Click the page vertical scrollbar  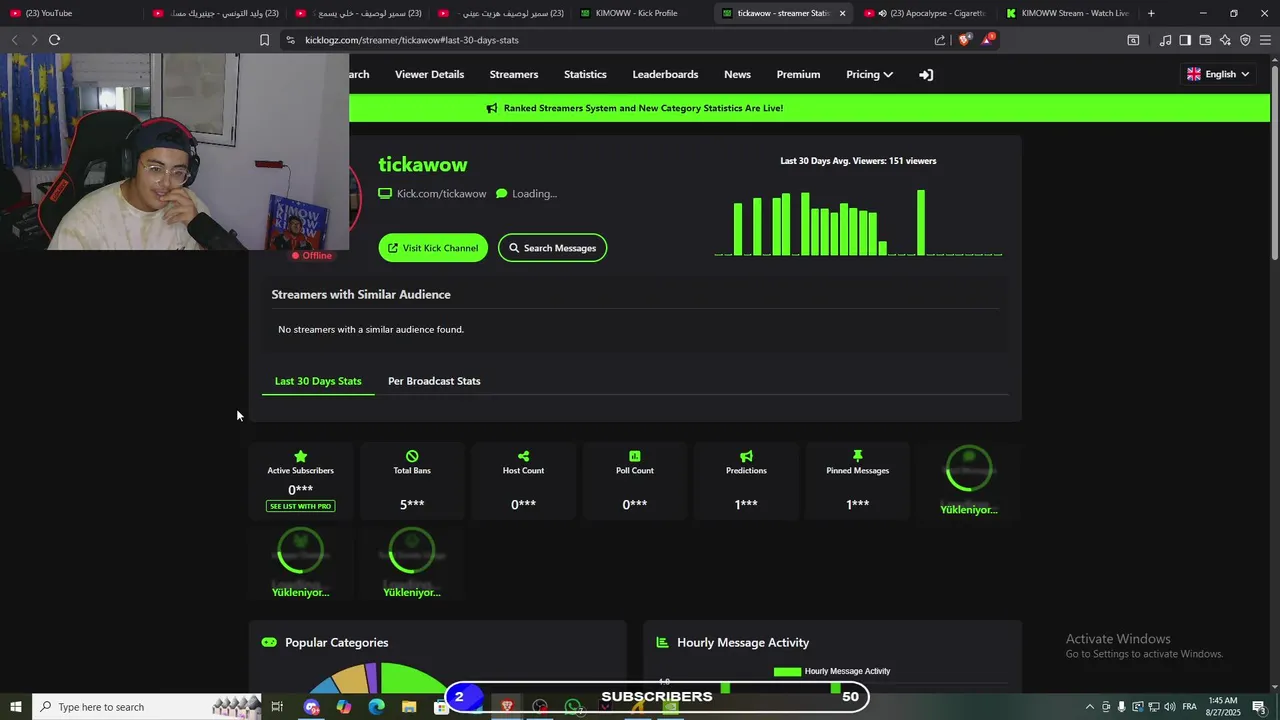1274,160
